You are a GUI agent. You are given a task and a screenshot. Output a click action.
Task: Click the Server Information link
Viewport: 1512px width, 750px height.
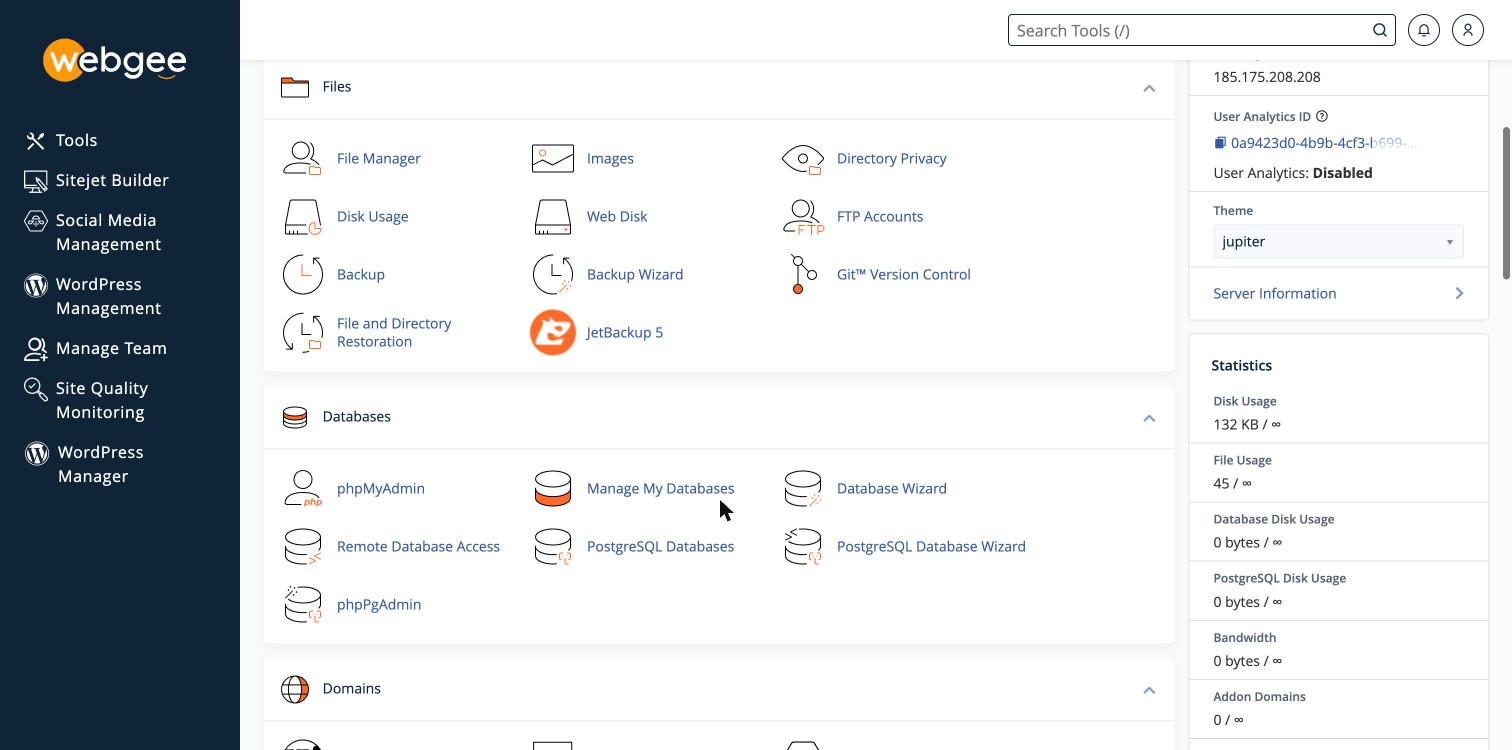pos(1274,293)
